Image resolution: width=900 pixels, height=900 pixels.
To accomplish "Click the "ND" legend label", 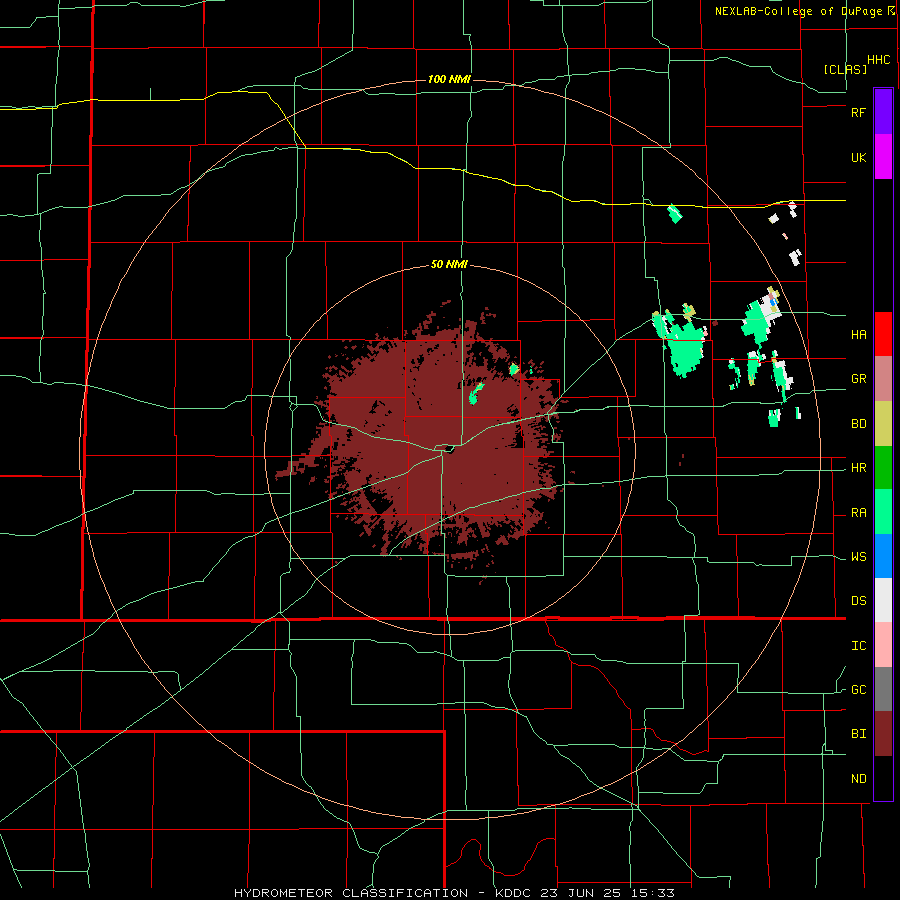I will pos(859,778).
